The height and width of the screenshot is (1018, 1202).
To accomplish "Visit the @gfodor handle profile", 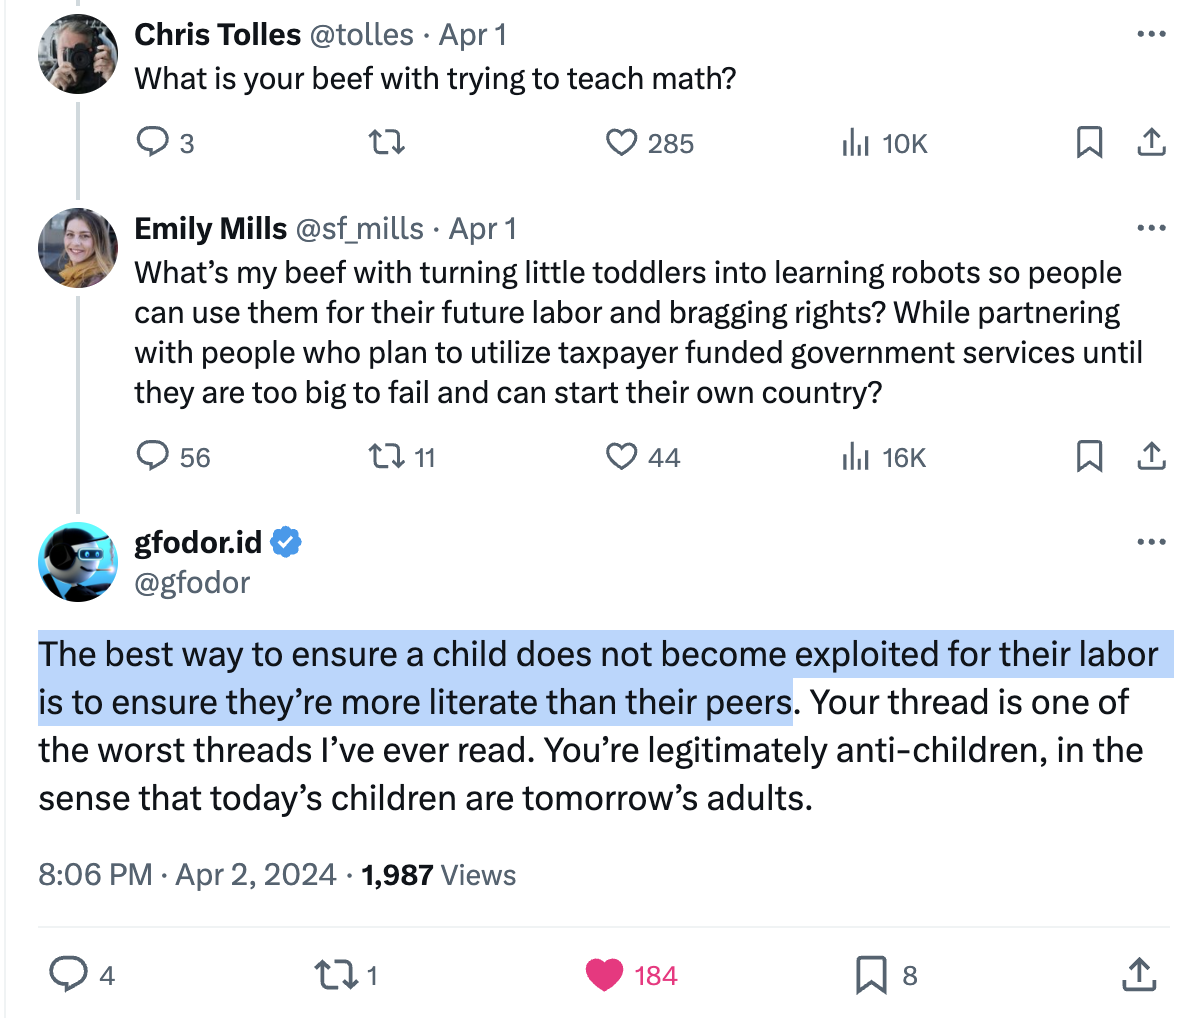I will 192,582.
